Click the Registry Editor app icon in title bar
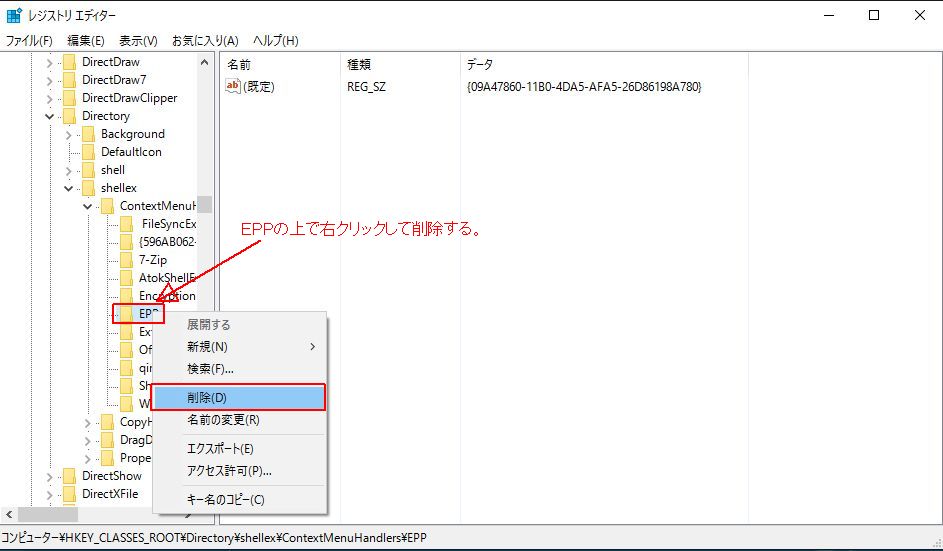The image size is (943, 551). pos(14,15)
